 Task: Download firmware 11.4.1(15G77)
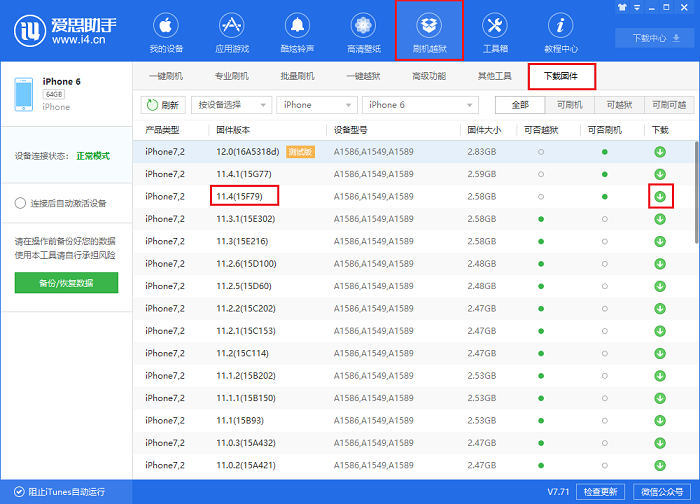(x=660, y=174)
